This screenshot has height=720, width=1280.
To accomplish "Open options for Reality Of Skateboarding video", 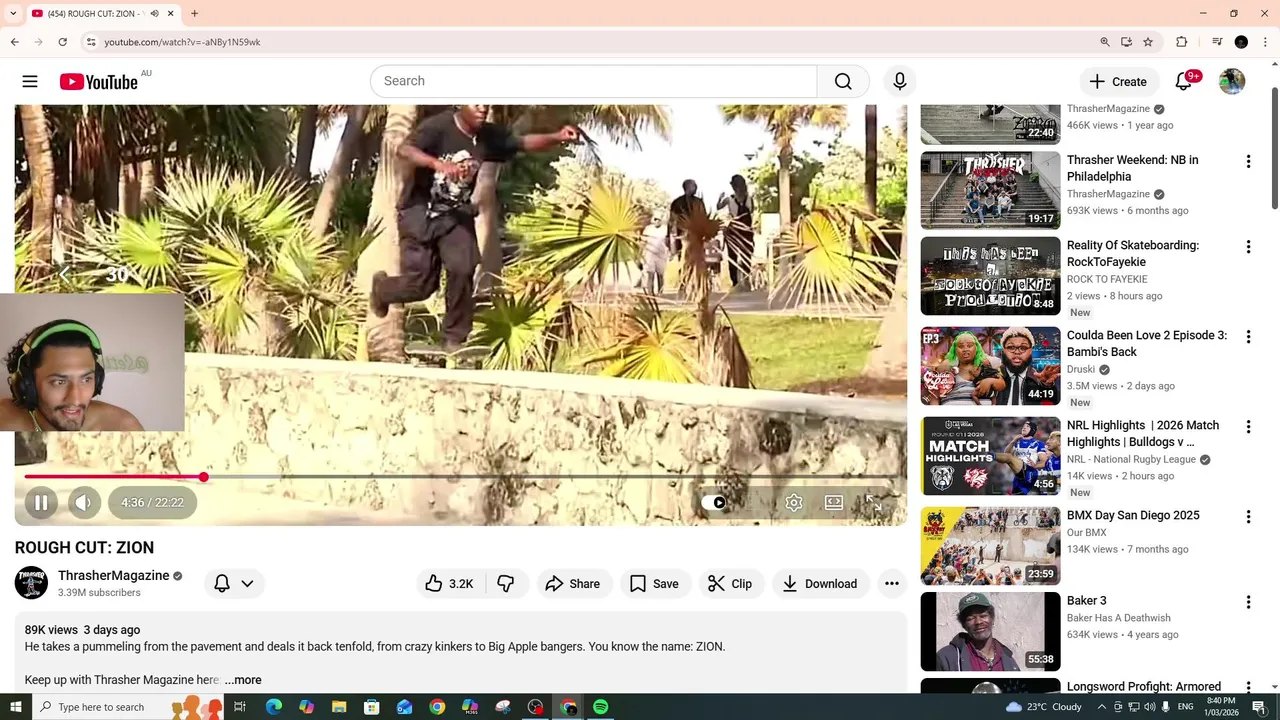I will 1248,246.
